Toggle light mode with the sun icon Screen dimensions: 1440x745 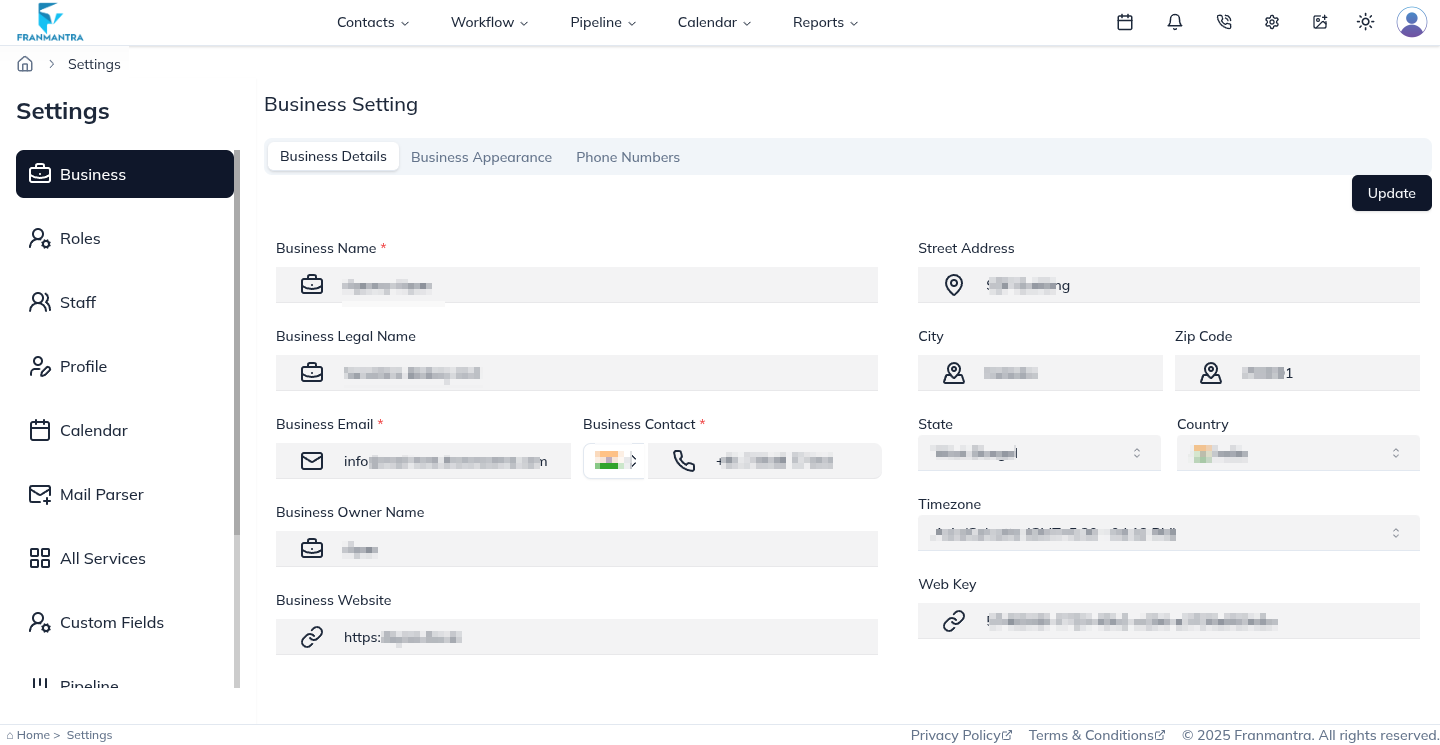(1365, 21)
